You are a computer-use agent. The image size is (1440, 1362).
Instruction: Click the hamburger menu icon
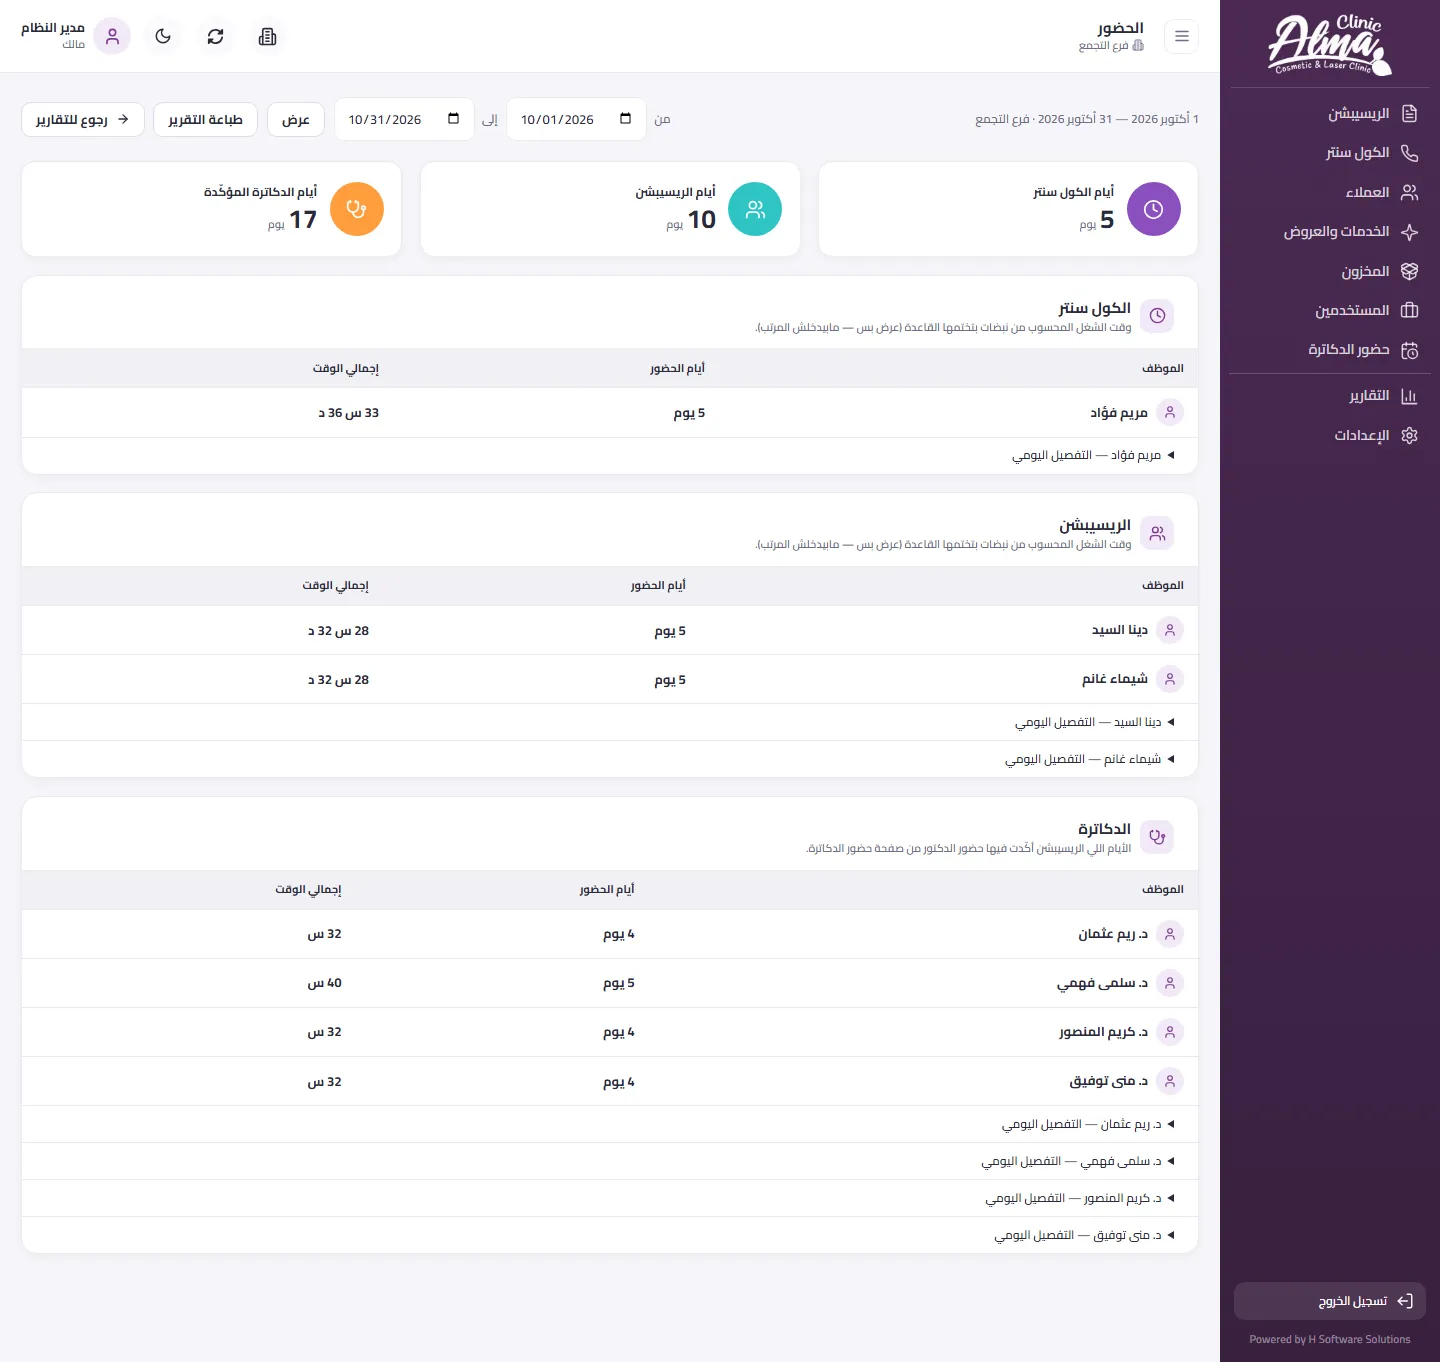tap(1182, 37)
